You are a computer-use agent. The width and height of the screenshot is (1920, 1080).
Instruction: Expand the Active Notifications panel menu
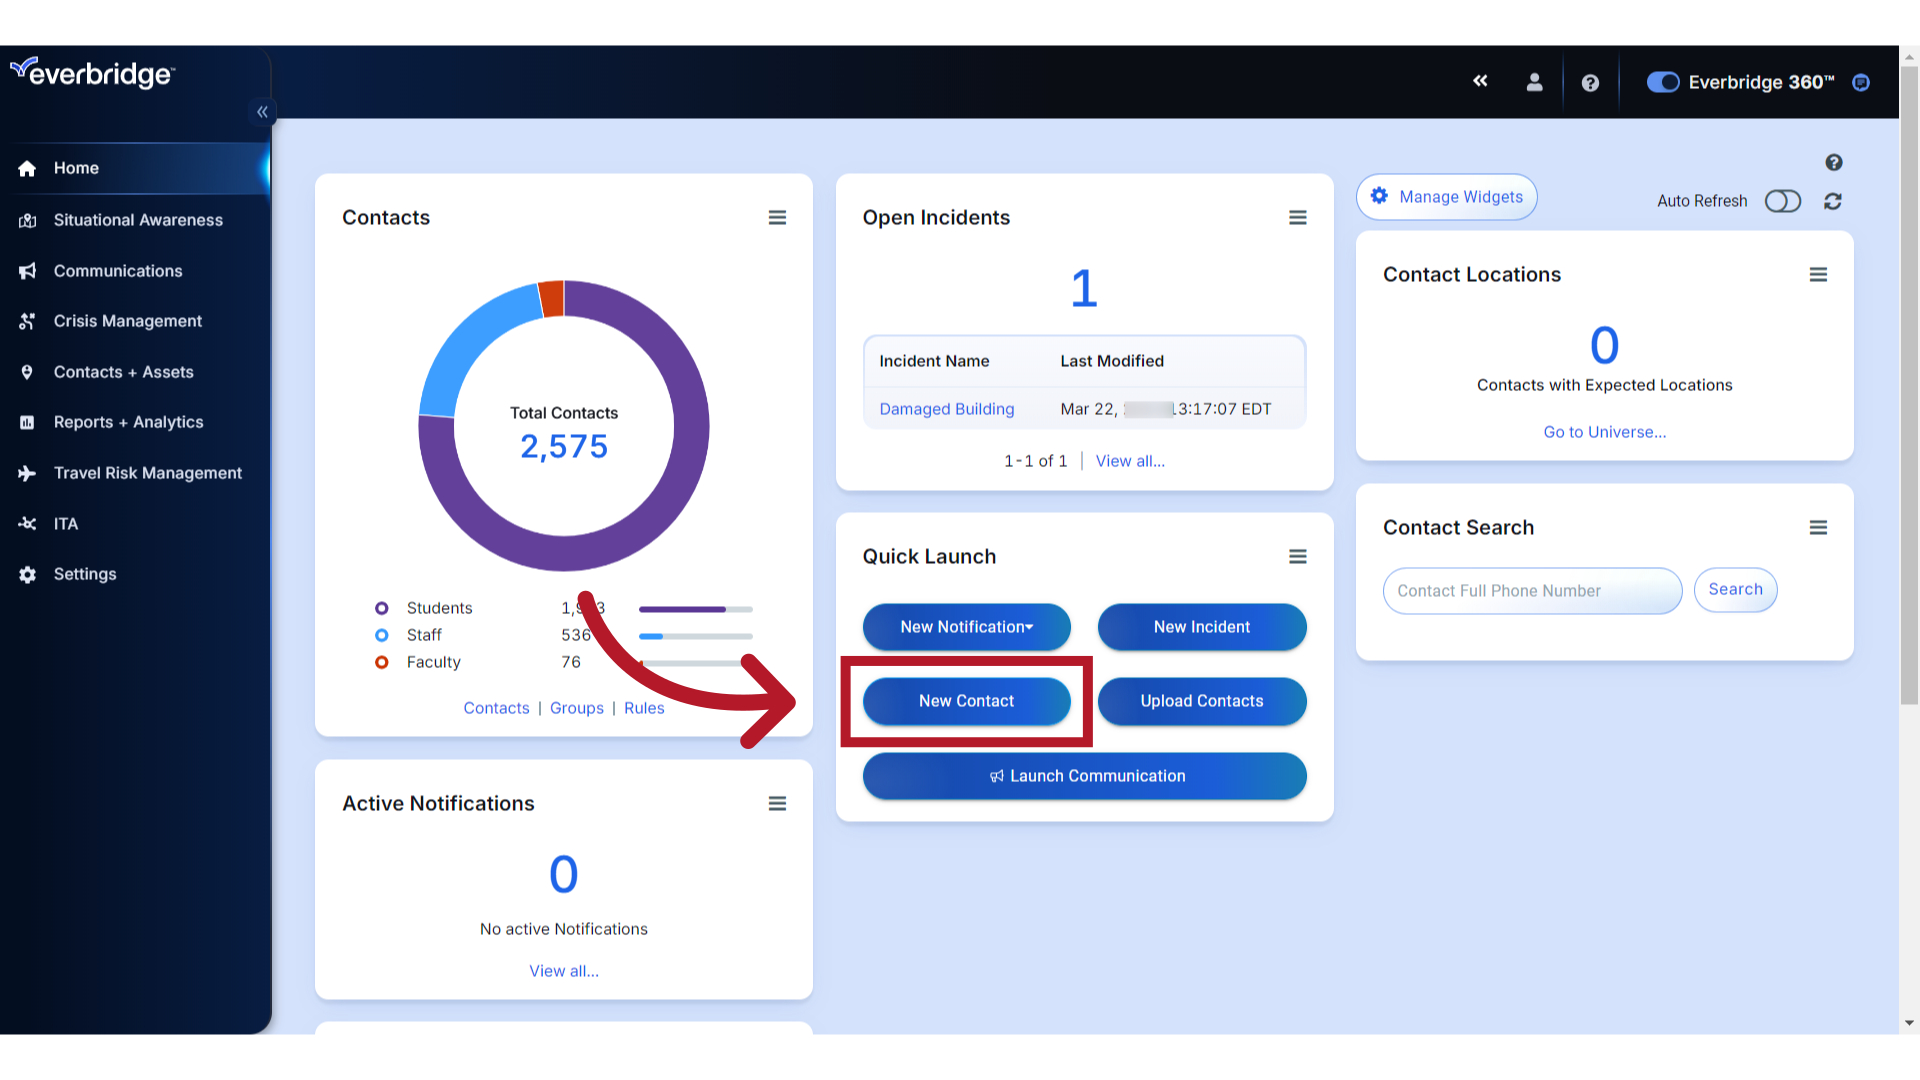pos(778,803)
